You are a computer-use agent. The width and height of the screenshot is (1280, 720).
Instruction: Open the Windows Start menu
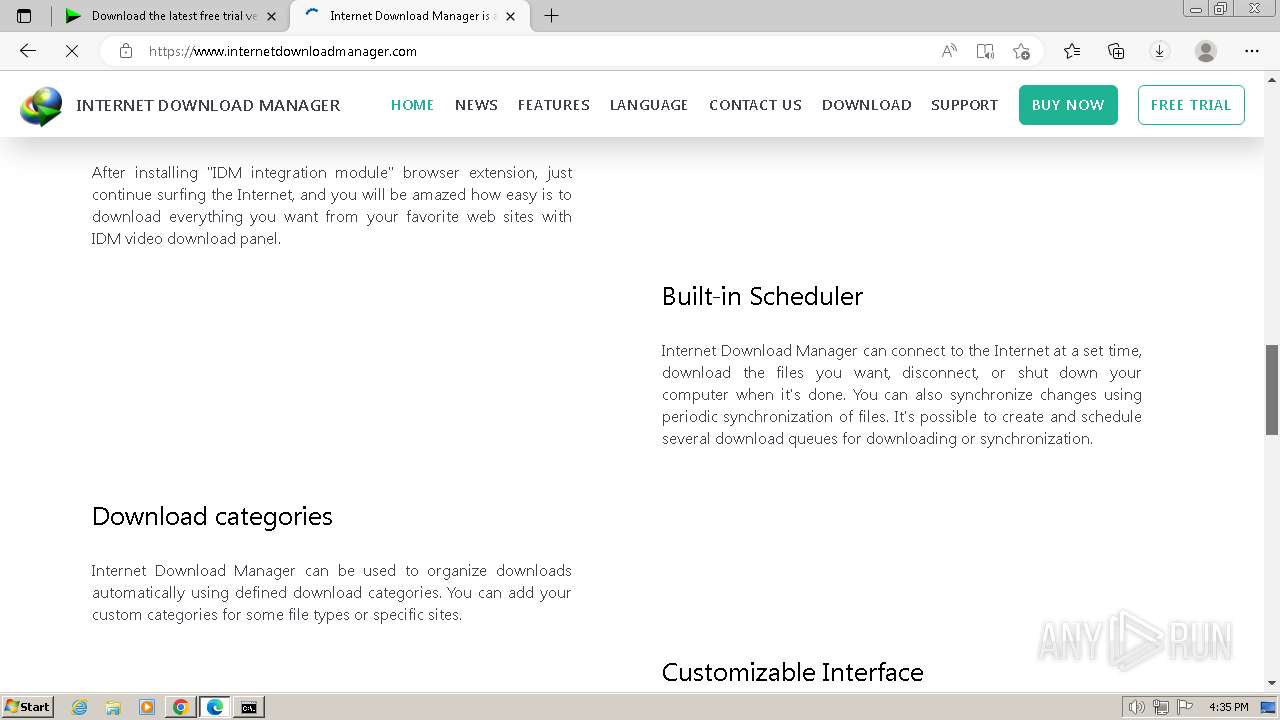[27, 707]
